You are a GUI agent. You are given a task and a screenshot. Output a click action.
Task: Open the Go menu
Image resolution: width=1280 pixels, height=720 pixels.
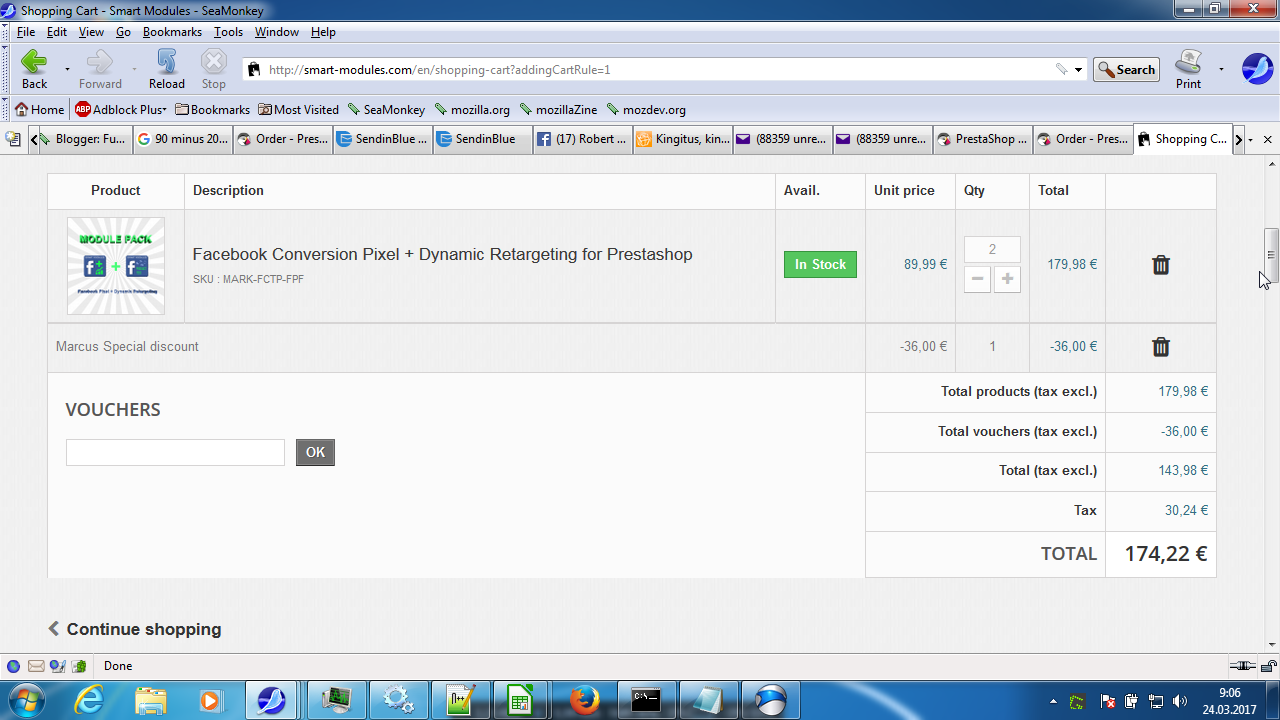pos(123,32)
